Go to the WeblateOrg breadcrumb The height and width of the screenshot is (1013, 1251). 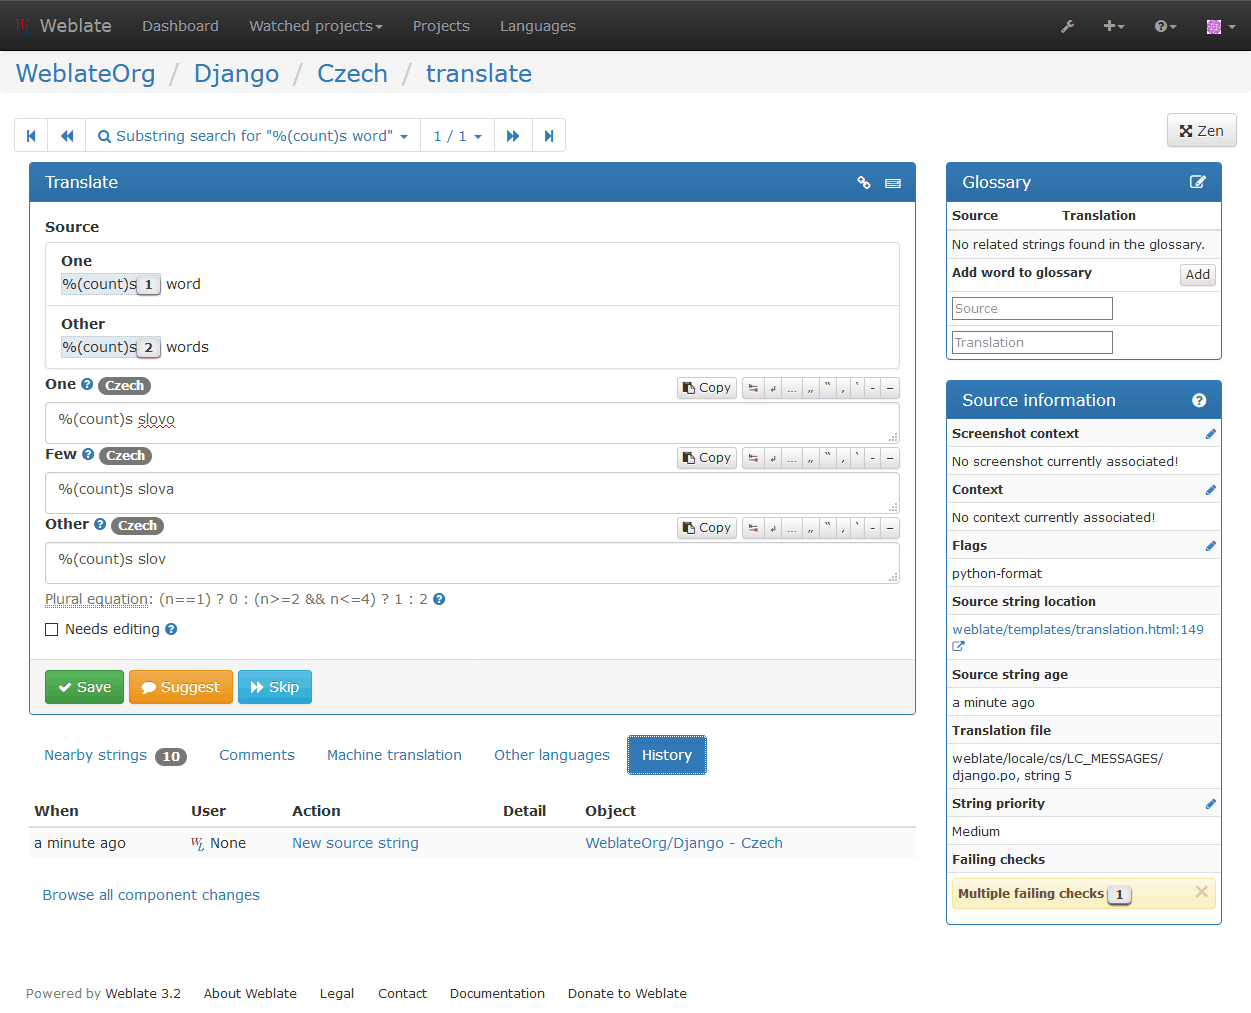[86, 74]
